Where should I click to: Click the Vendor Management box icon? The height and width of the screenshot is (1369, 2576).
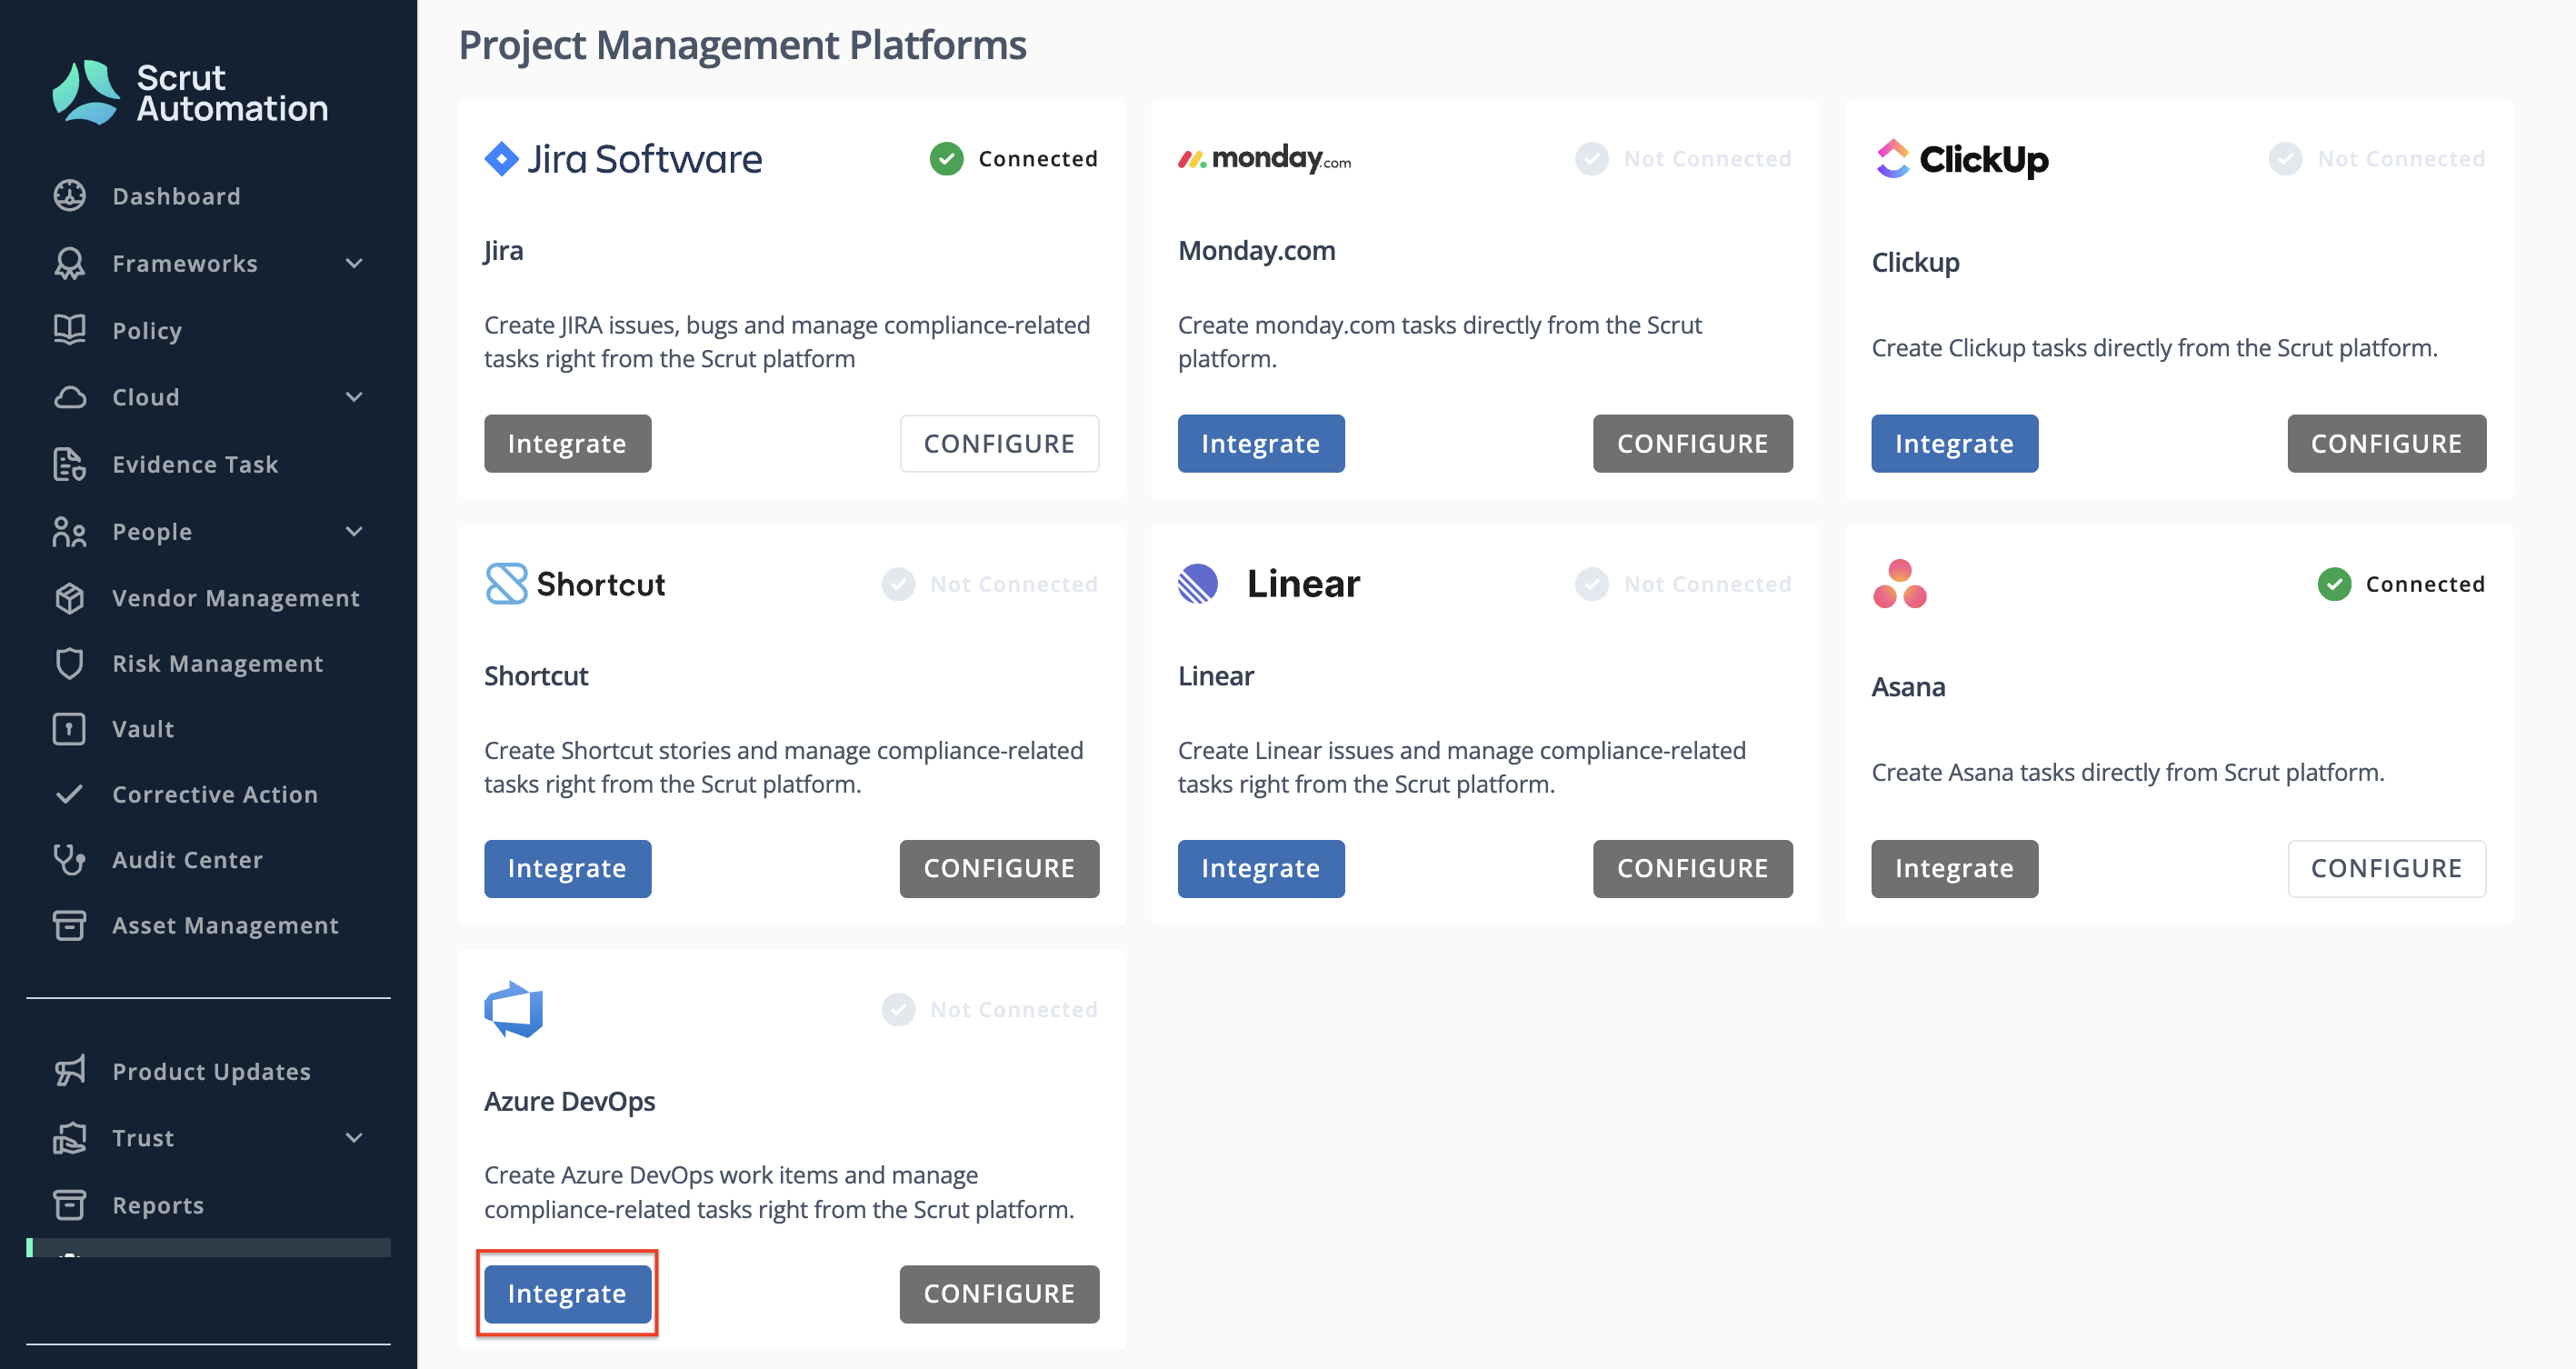(x=69, y=598)
